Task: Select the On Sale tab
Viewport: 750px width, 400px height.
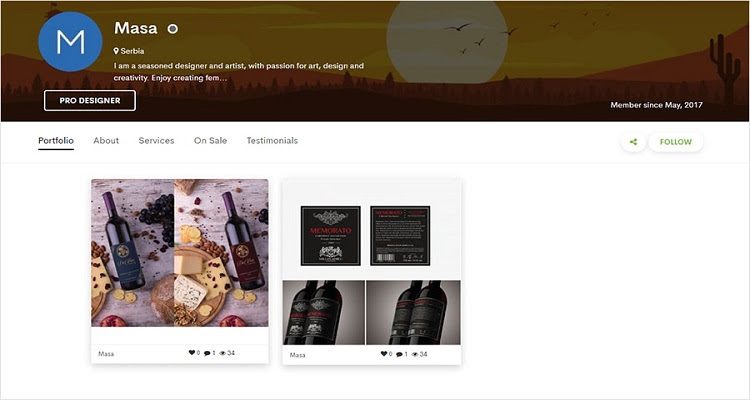Action: point(210,141)
